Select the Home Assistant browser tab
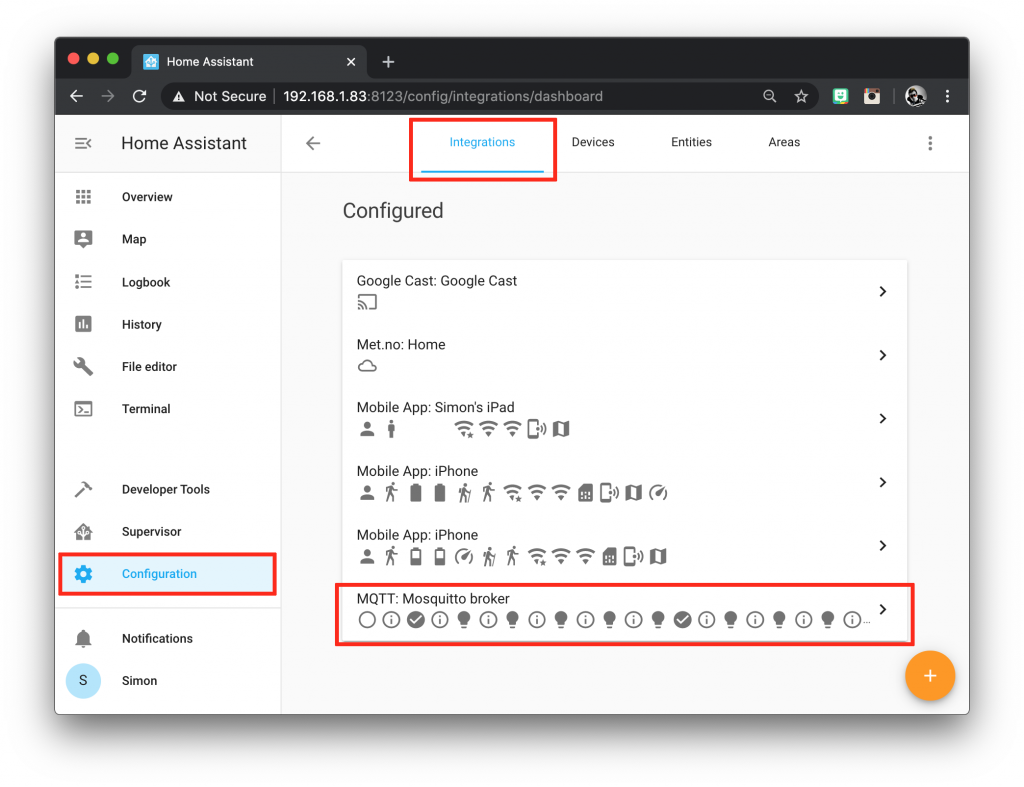Screen dimensions: 1024x787 pos(249,62)
